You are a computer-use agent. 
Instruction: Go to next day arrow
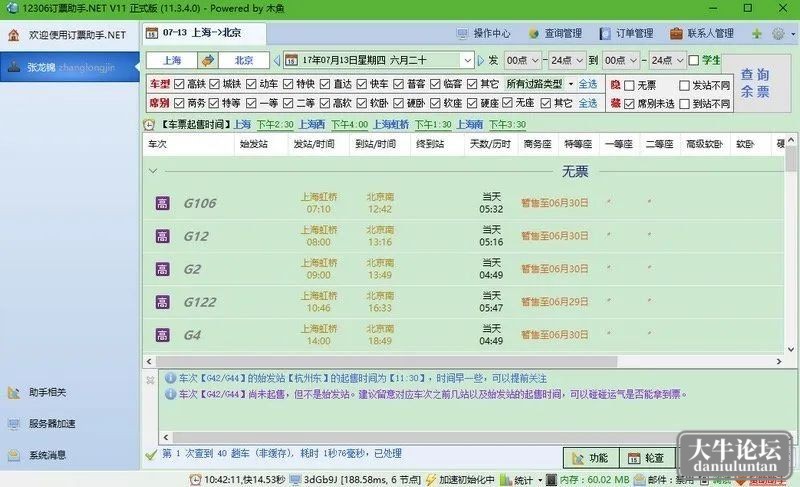click(x=480, y=61)
